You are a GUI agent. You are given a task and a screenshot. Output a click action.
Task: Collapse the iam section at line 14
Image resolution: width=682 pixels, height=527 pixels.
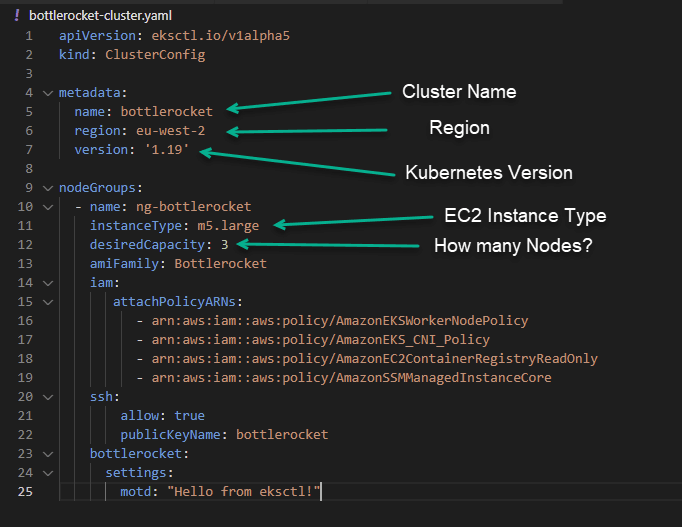pyautogui.click(x=48, y=283)
